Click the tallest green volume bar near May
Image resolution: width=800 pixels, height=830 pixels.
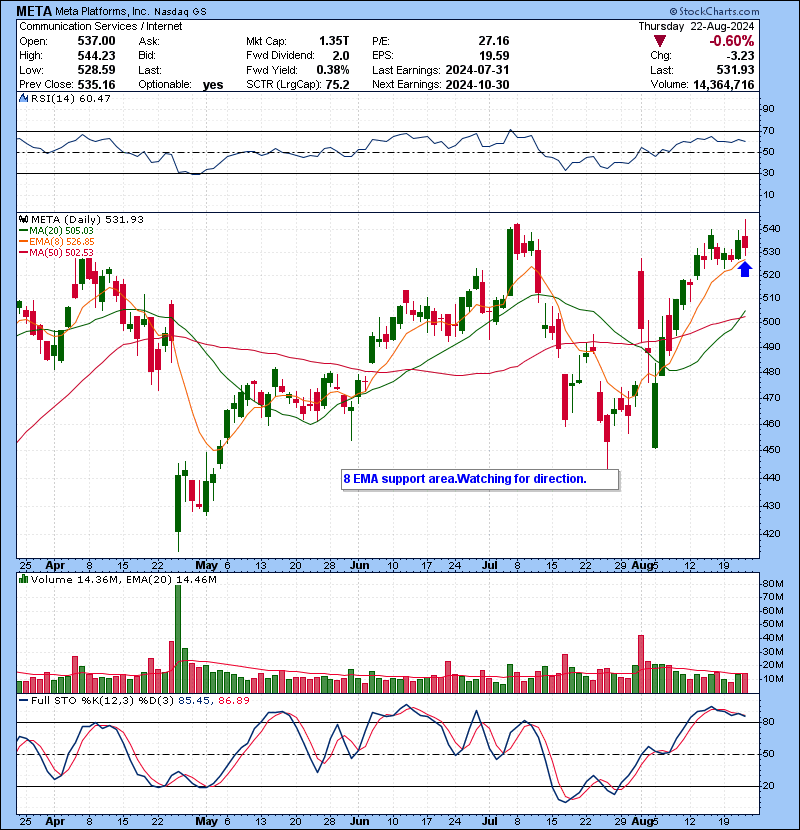click(178, 639)
